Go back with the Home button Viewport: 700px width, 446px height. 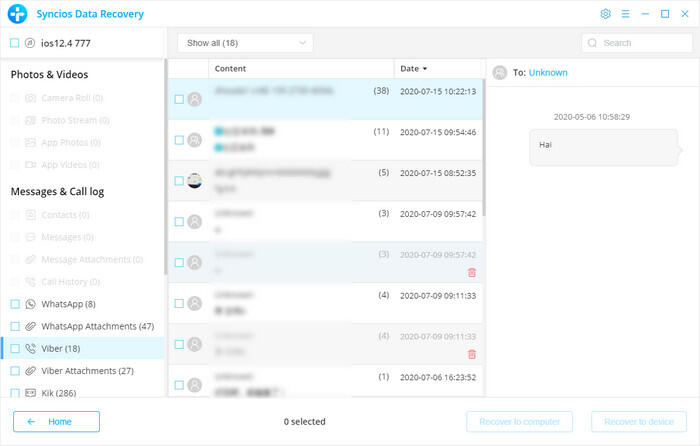point(56,421)
